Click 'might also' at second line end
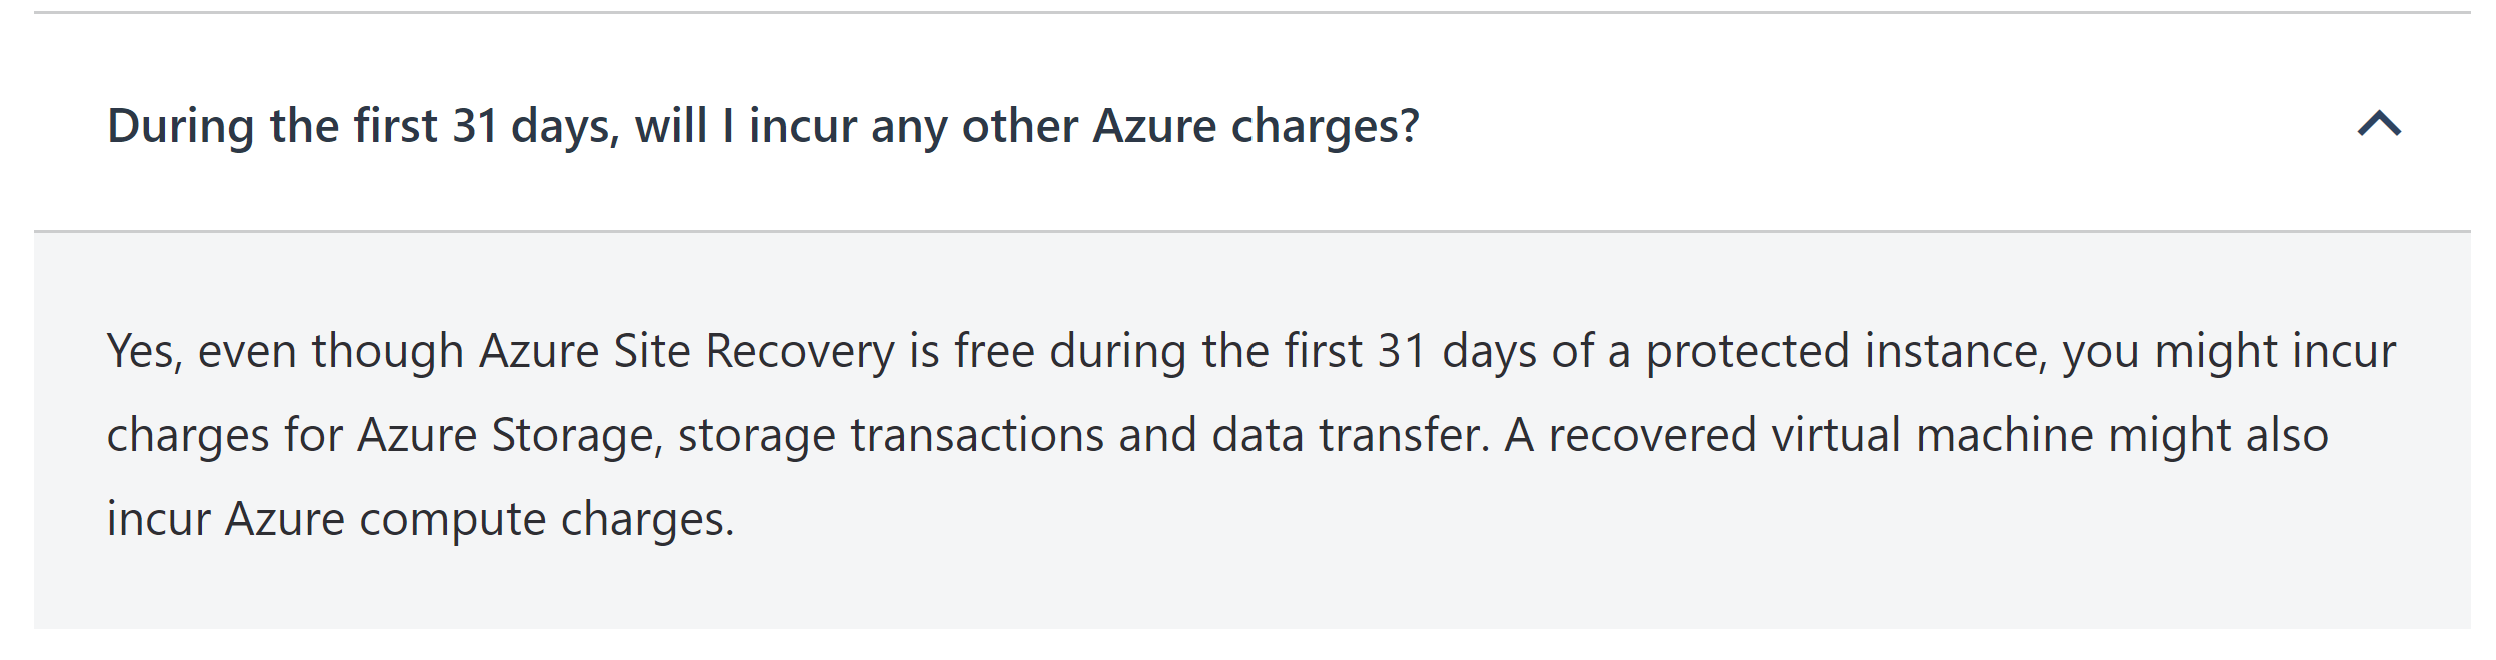This screenshot has height=660, width=2496. point(2217,436)
